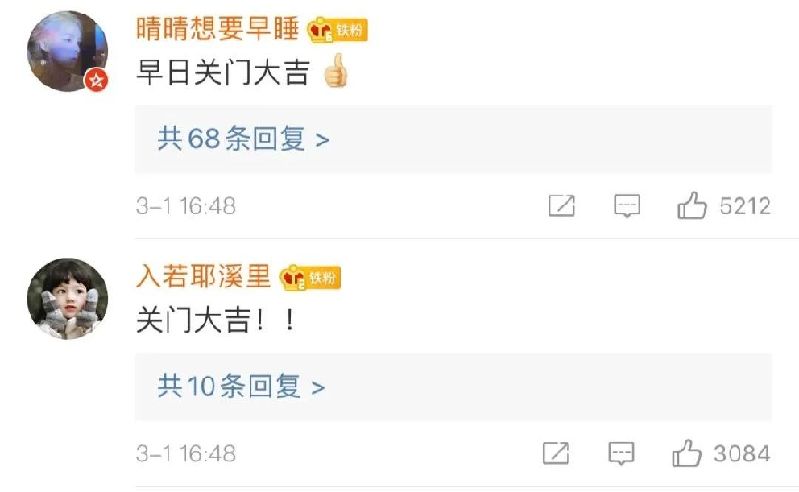Reply to 晴晴想要早睡's comment via comment icon
Viewport: 799px width, 492px height.
click(627, 206)
